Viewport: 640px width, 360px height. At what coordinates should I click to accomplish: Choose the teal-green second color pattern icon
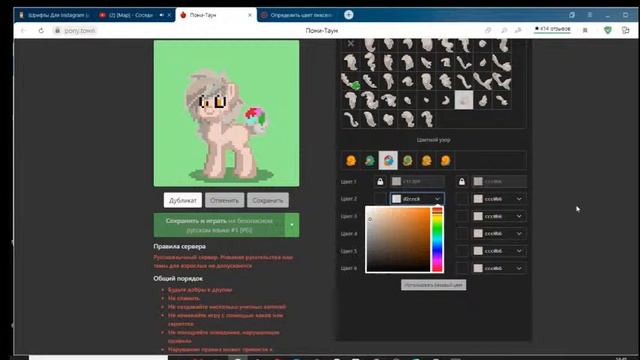369,160
